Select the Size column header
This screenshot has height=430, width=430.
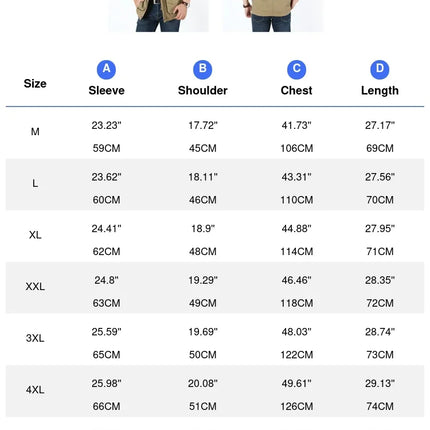pos(35,83)
